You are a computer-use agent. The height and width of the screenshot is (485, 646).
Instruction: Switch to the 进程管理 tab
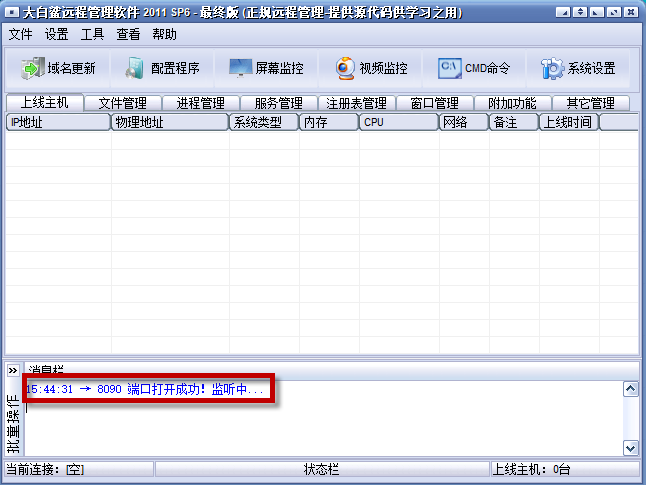point(200,103)
